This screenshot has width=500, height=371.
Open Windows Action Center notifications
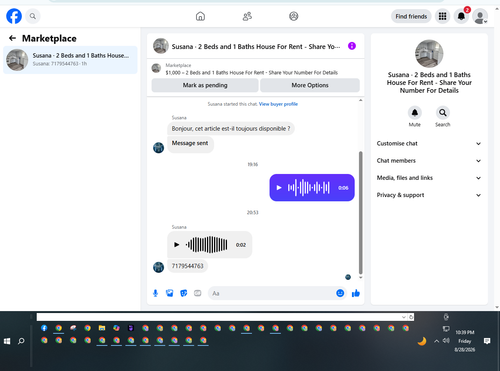487,341
